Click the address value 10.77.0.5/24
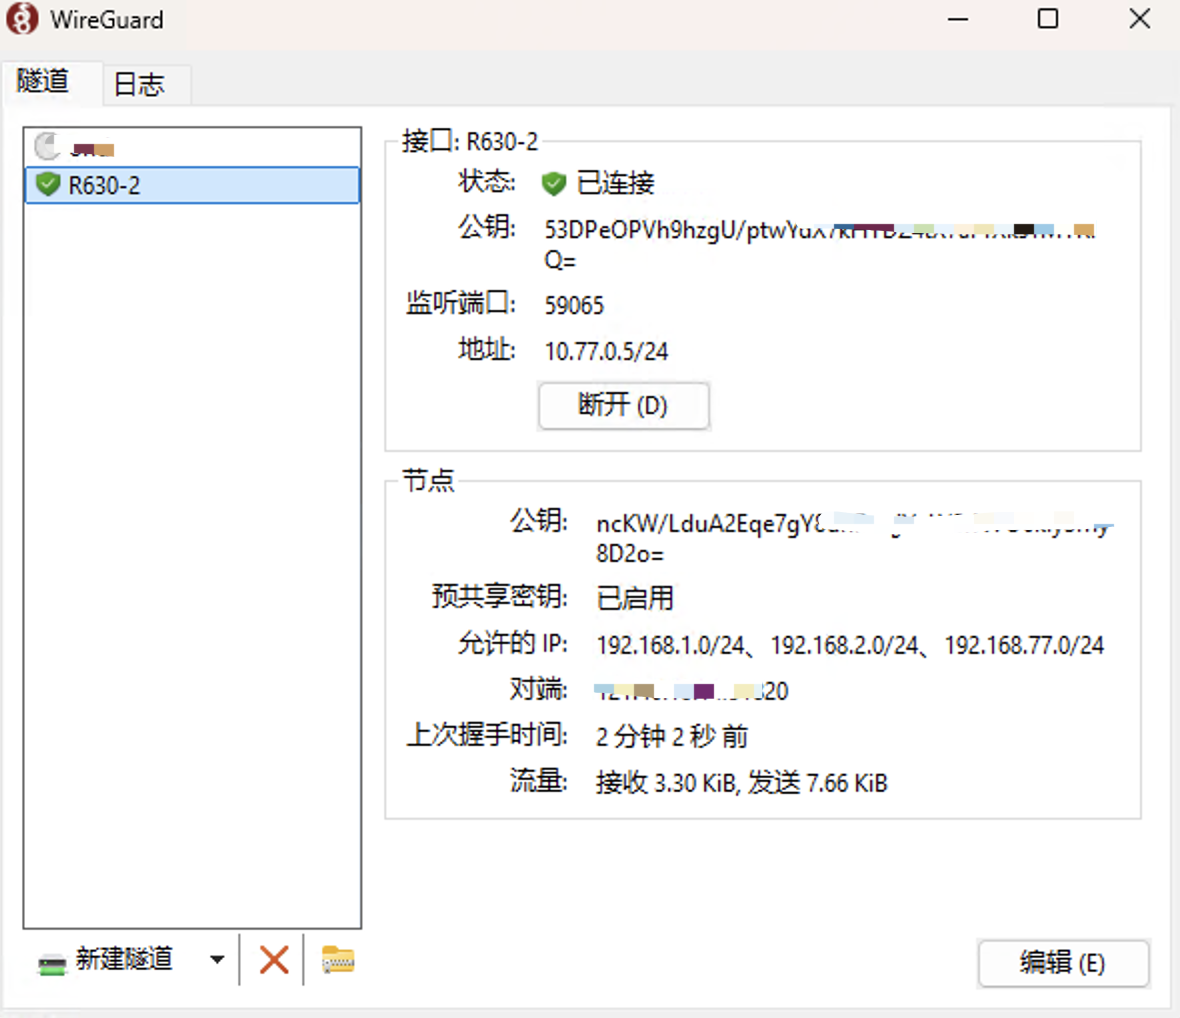The height and width of the screenshot is (1018, 1180). (607, 351)
